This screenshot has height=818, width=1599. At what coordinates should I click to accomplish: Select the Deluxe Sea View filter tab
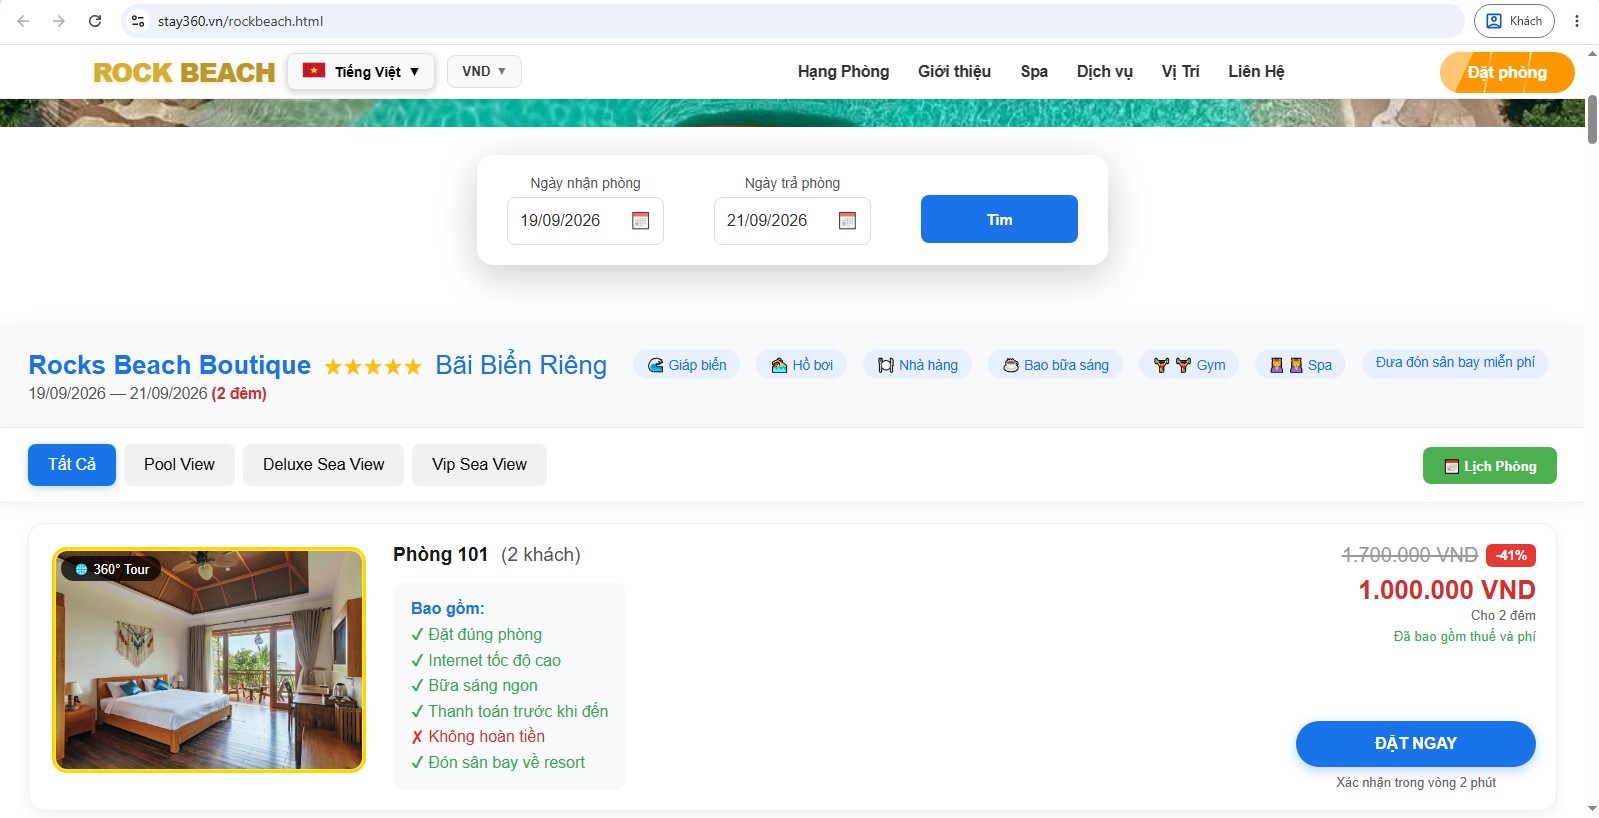[x=323, y=465]
